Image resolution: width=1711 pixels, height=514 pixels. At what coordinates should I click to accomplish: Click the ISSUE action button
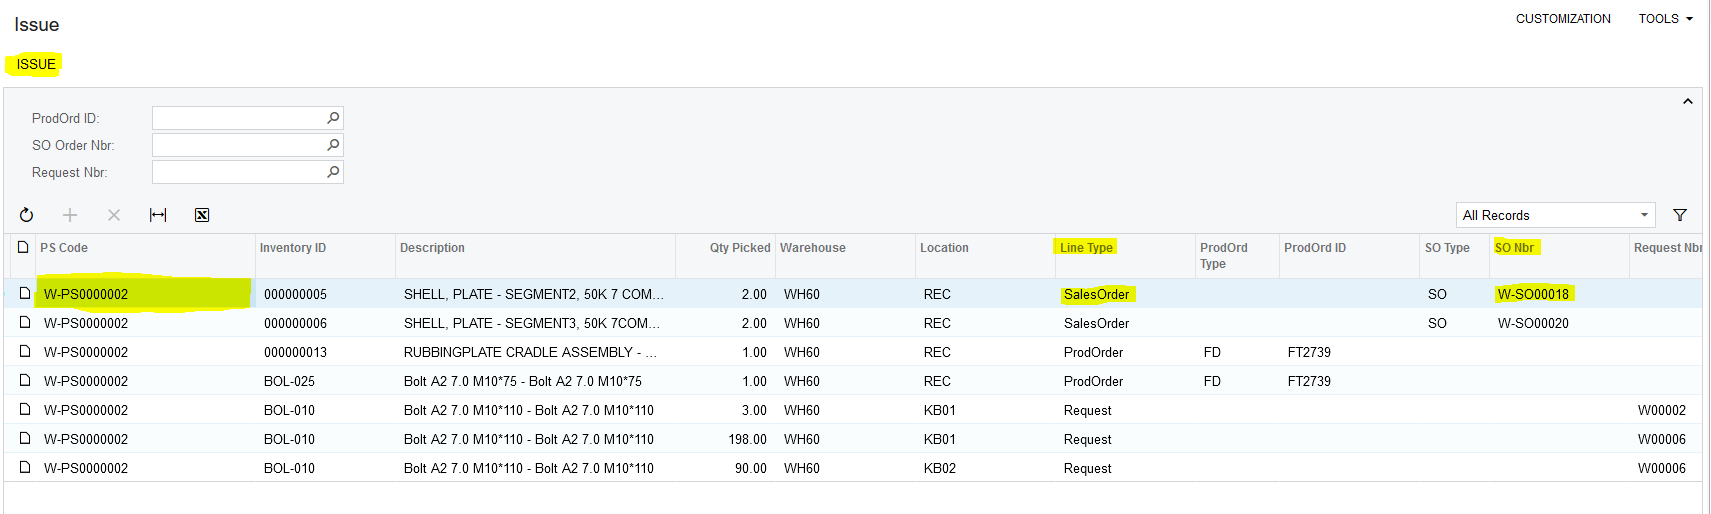pos(36,64)
